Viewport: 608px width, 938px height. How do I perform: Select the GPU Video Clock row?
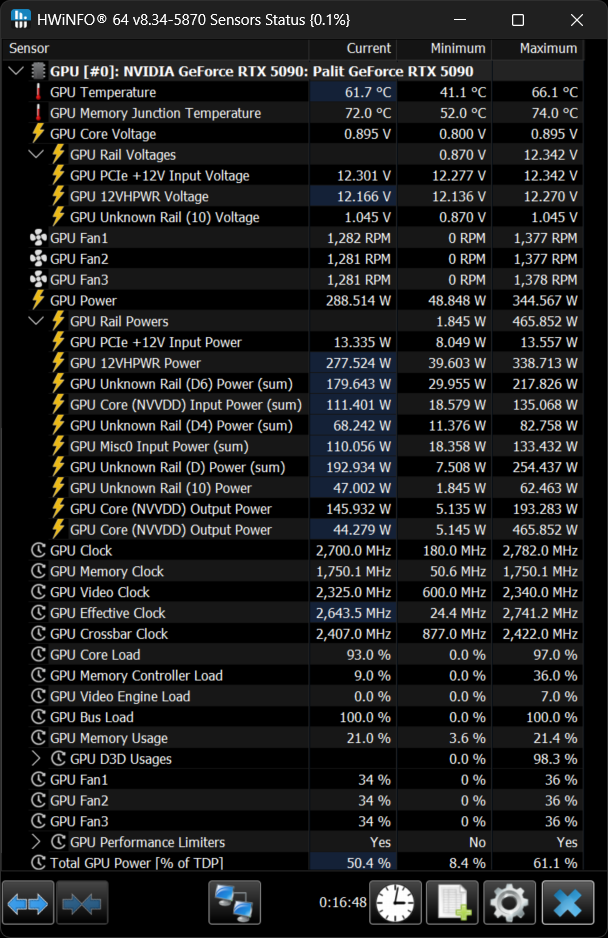coord(293,592)
